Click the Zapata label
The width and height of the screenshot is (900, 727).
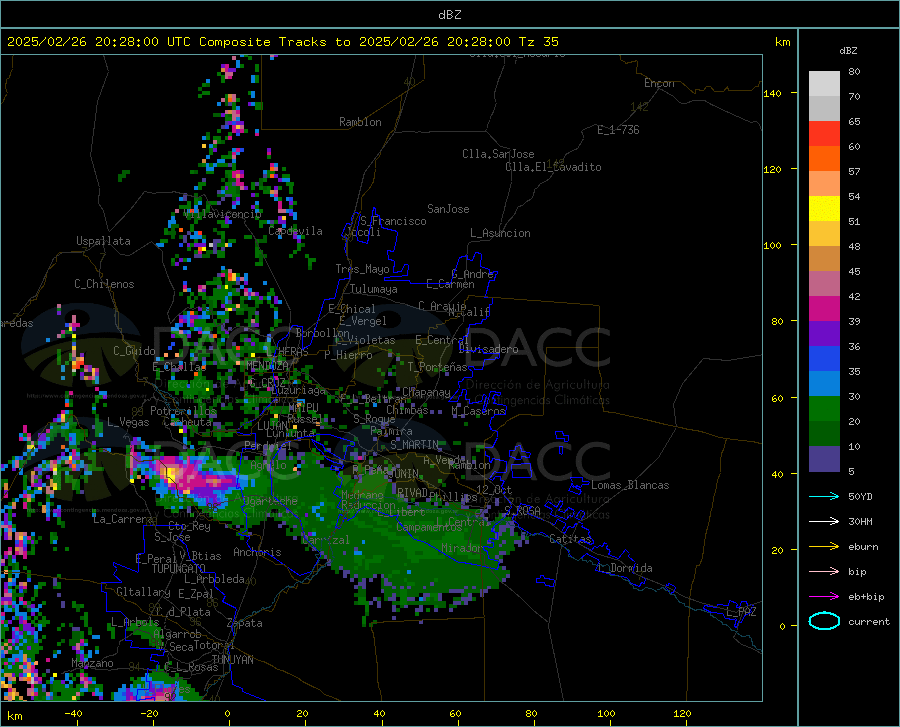[245, 623]
